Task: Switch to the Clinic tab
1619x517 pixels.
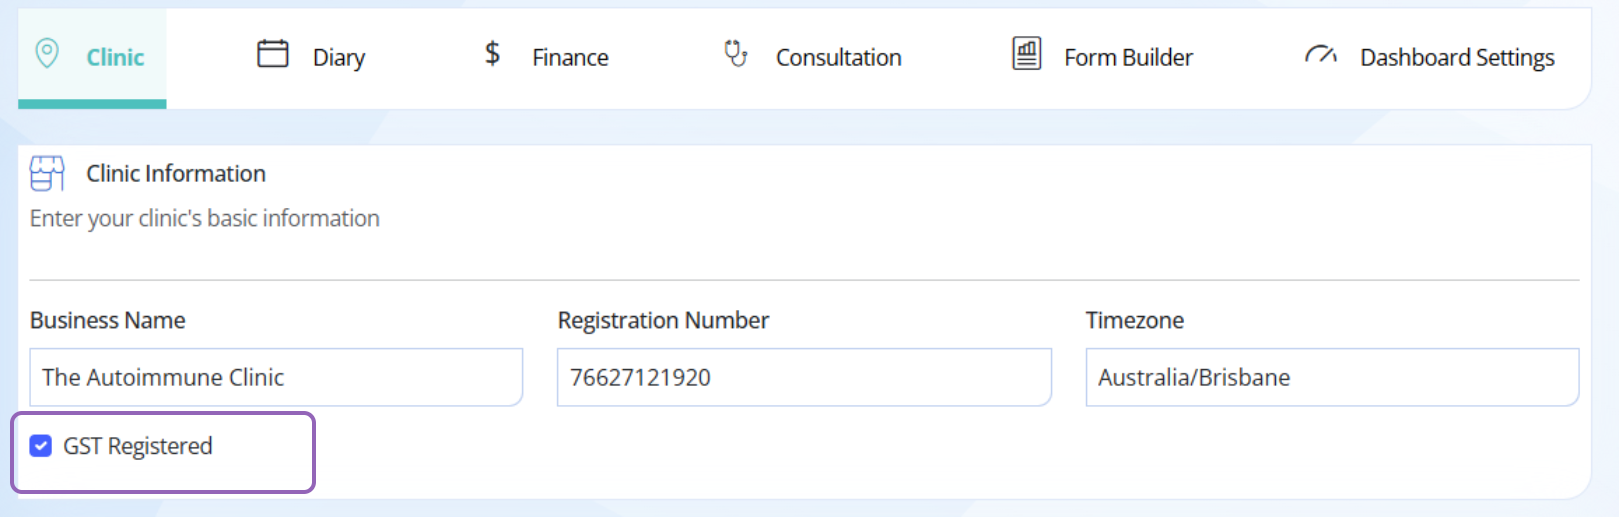Action: (x=92, y=57)
